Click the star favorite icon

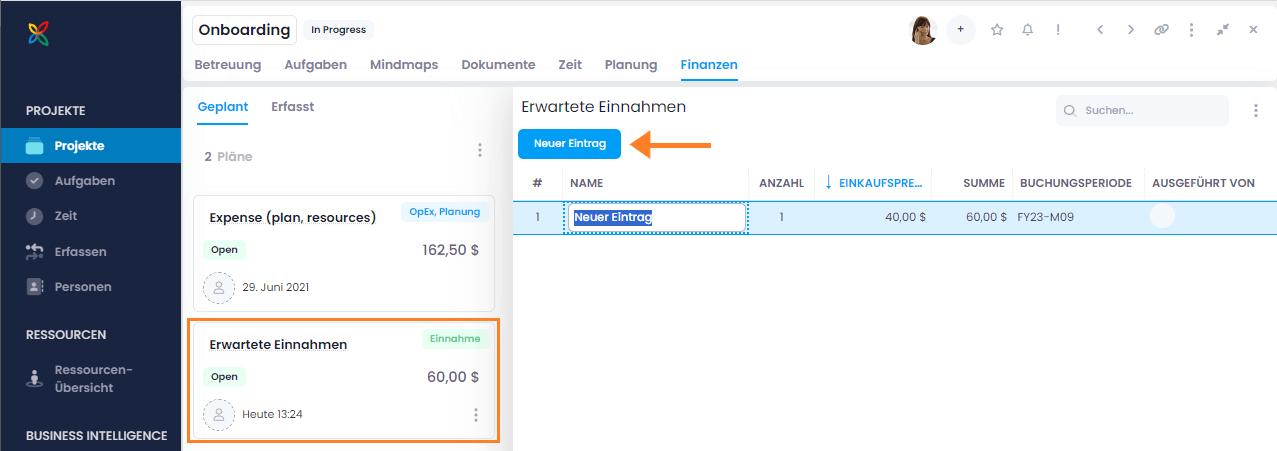pos(997,30)
